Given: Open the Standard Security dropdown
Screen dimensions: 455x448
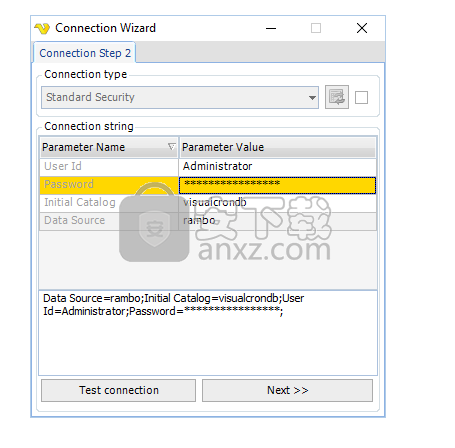Looking at the screenshot, I should [x=180, y=97].
